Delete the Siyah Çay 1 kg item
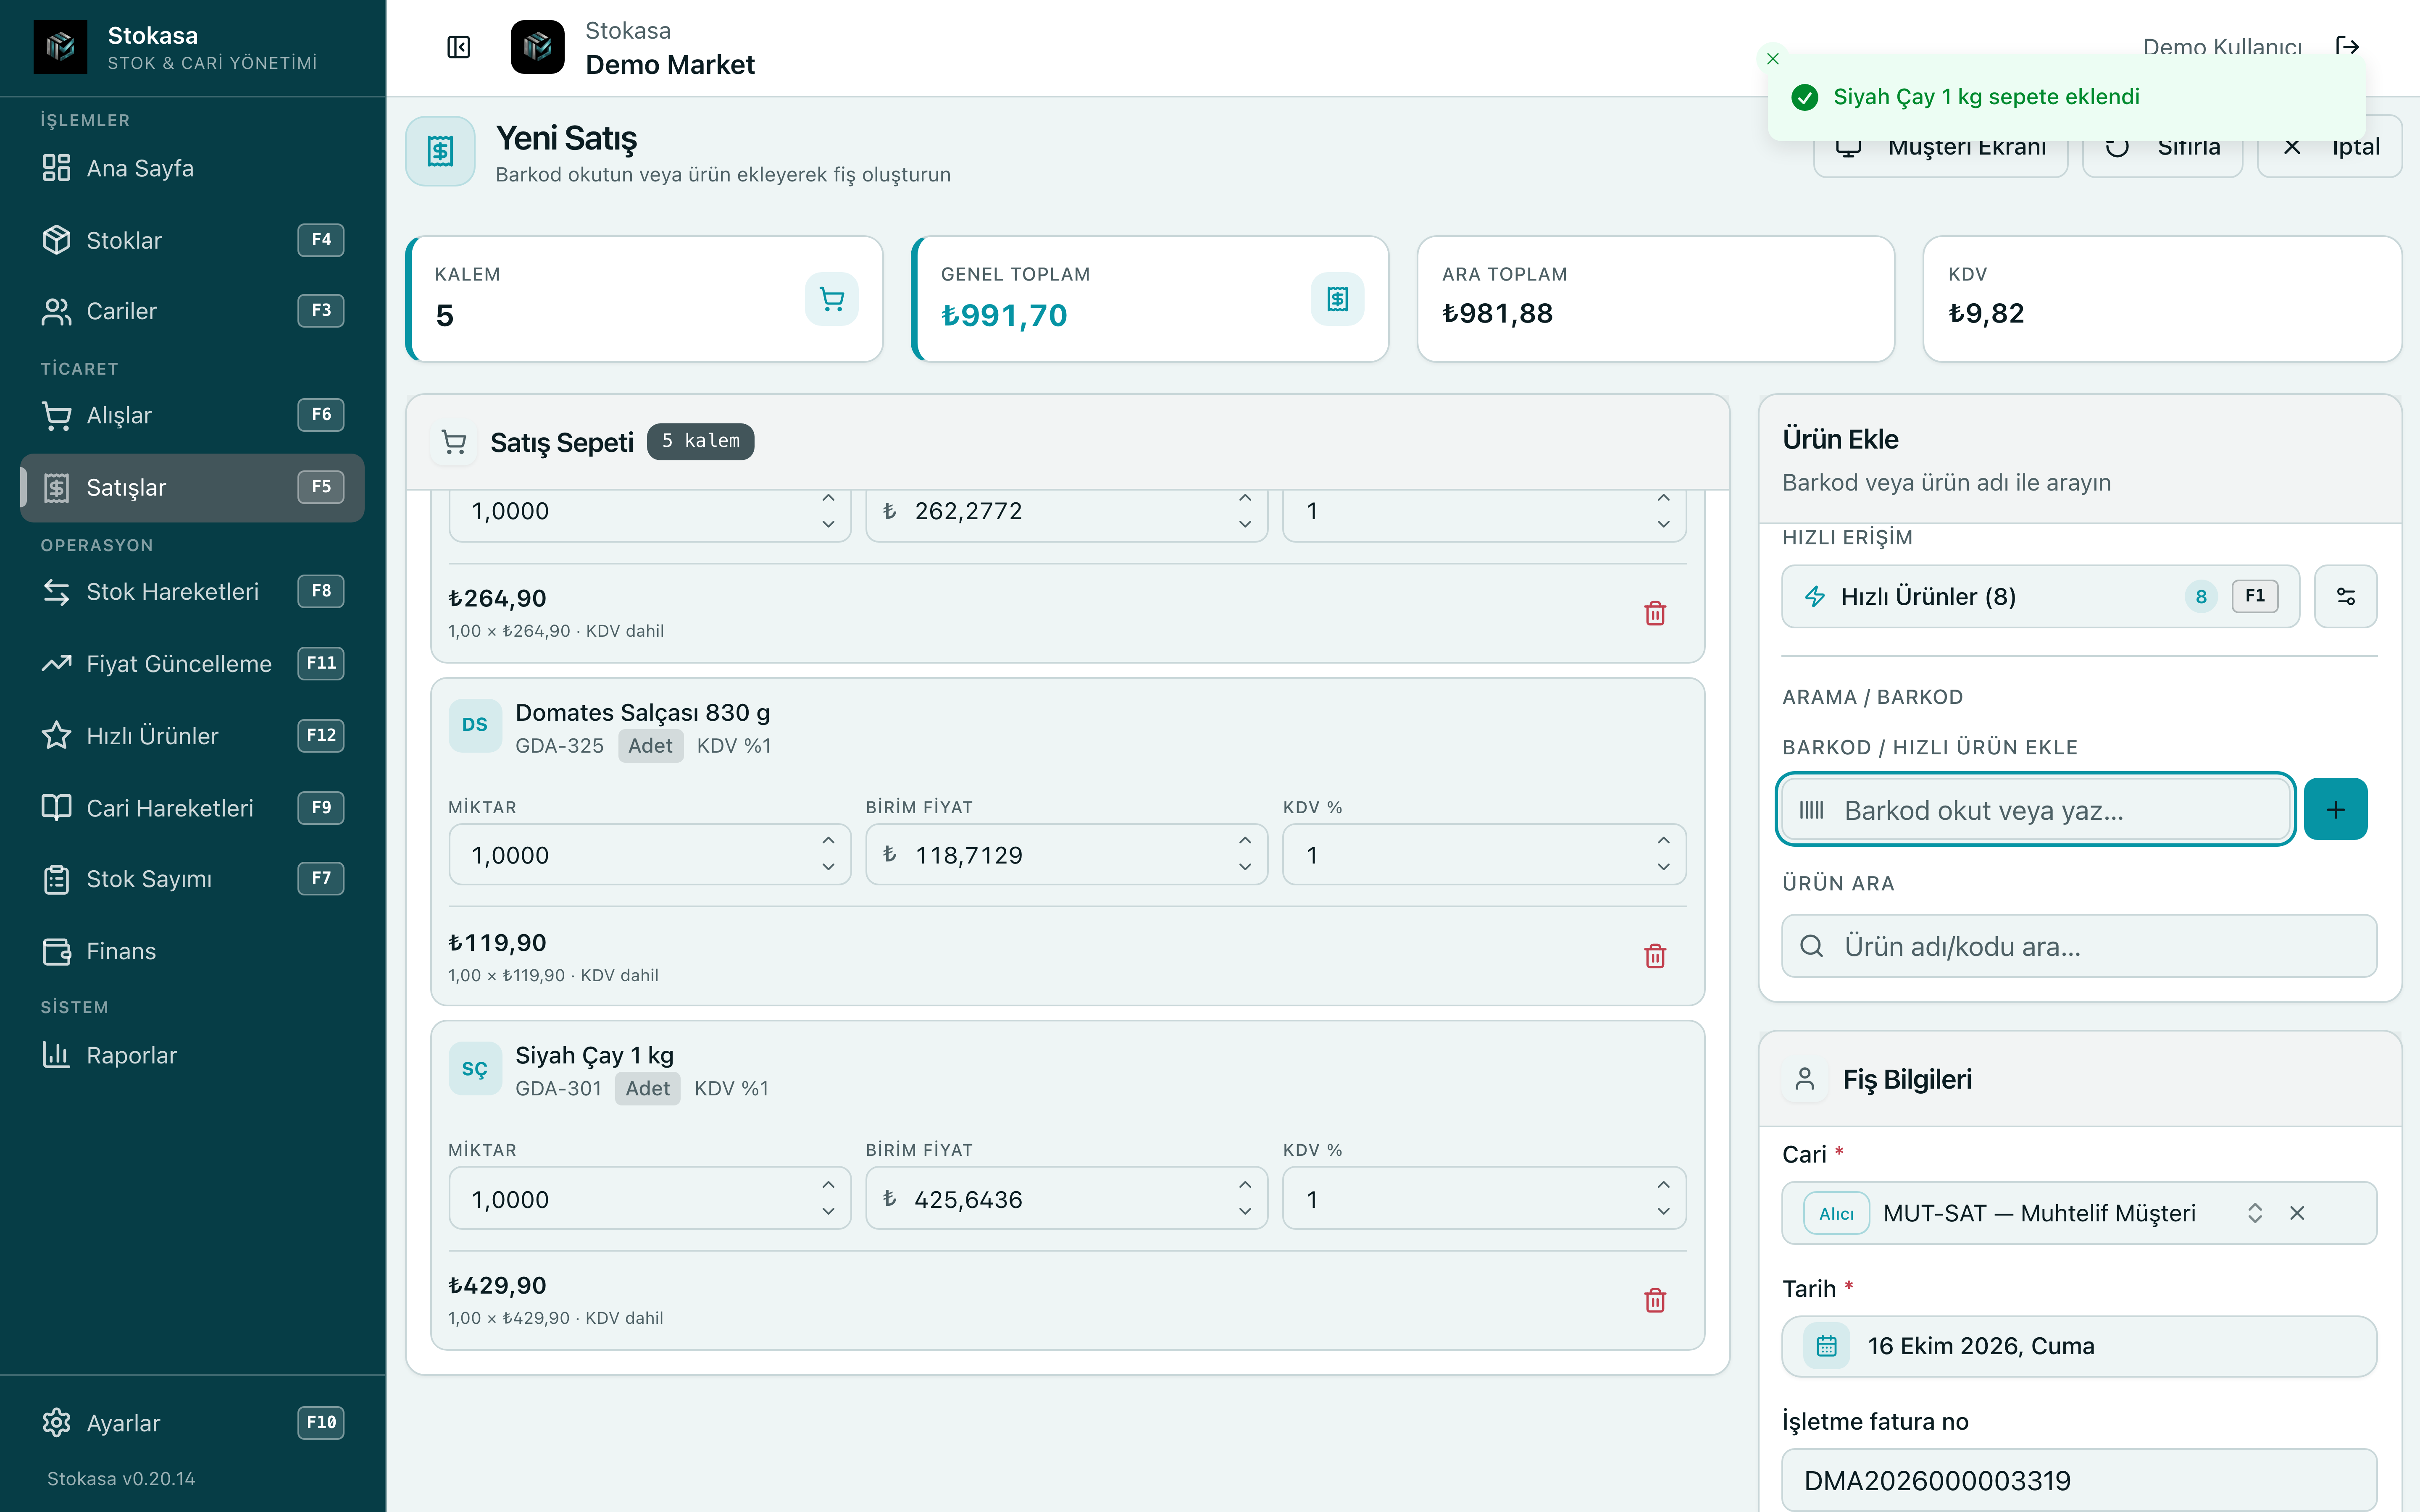The width and height of the screenshot is (2420, 1512). (1655, 1300)
